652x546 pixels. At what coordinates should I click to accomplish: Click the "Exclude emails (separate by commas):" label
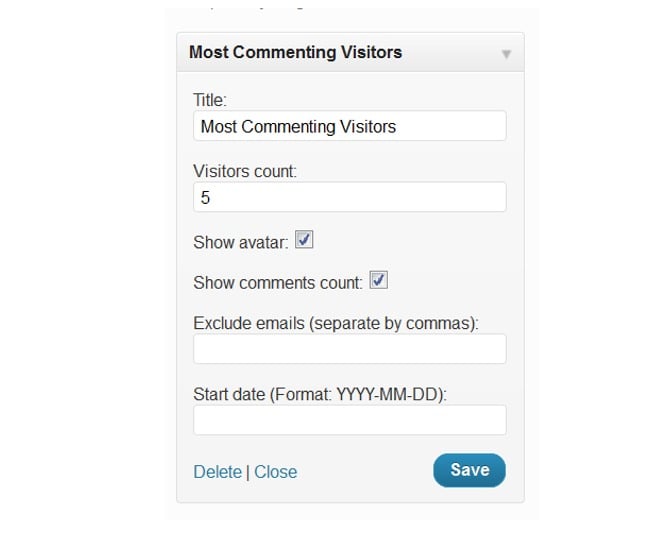coord(336,323)
